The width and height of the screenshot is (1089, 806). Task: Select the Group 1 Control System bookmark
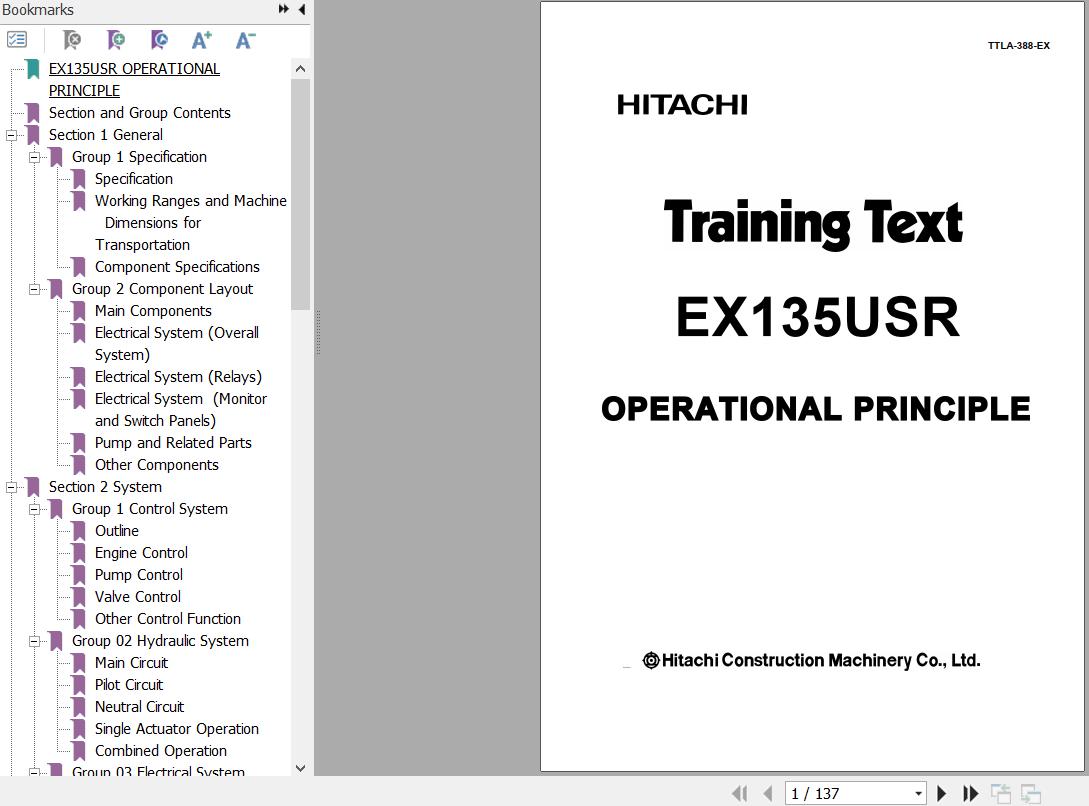(150, 509)
